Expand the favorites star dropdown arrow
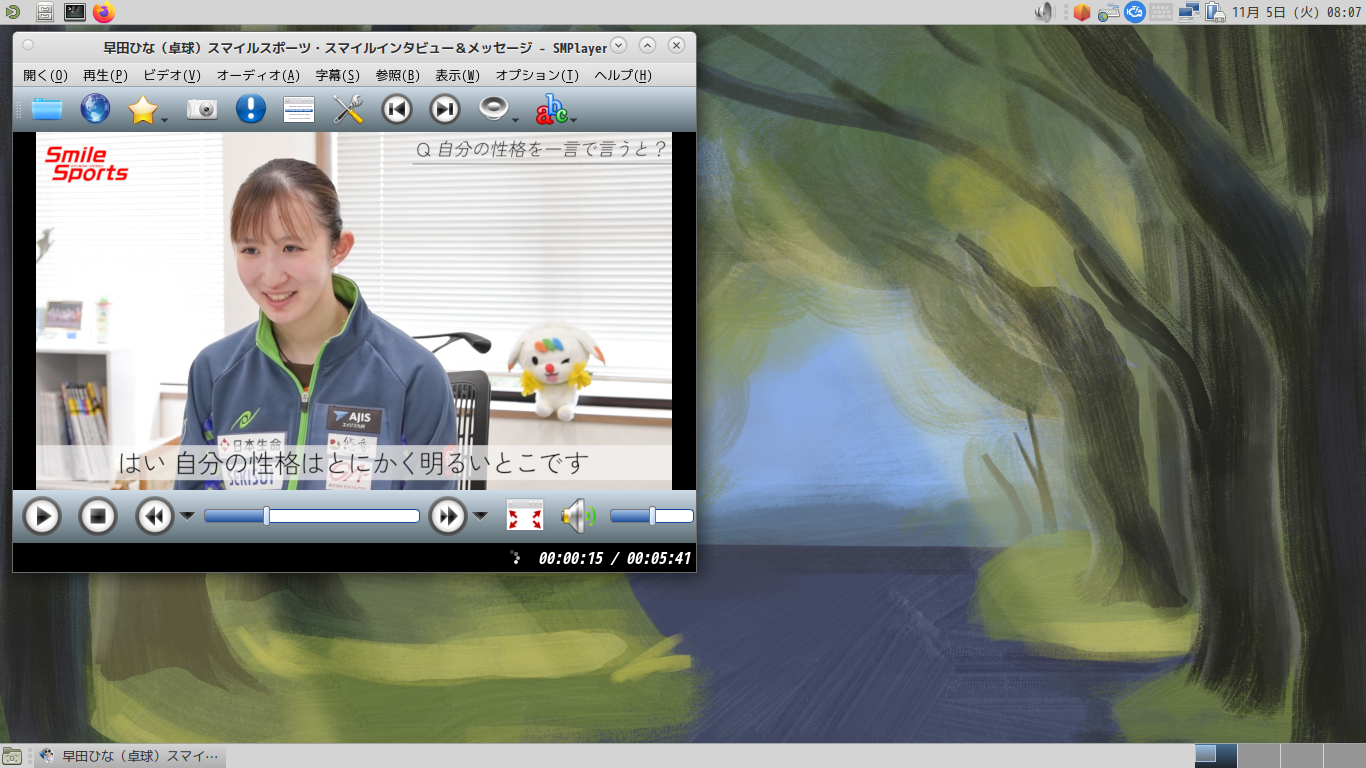The height and width of the screenshot is (768, 1366). click(x=165, y=120)
